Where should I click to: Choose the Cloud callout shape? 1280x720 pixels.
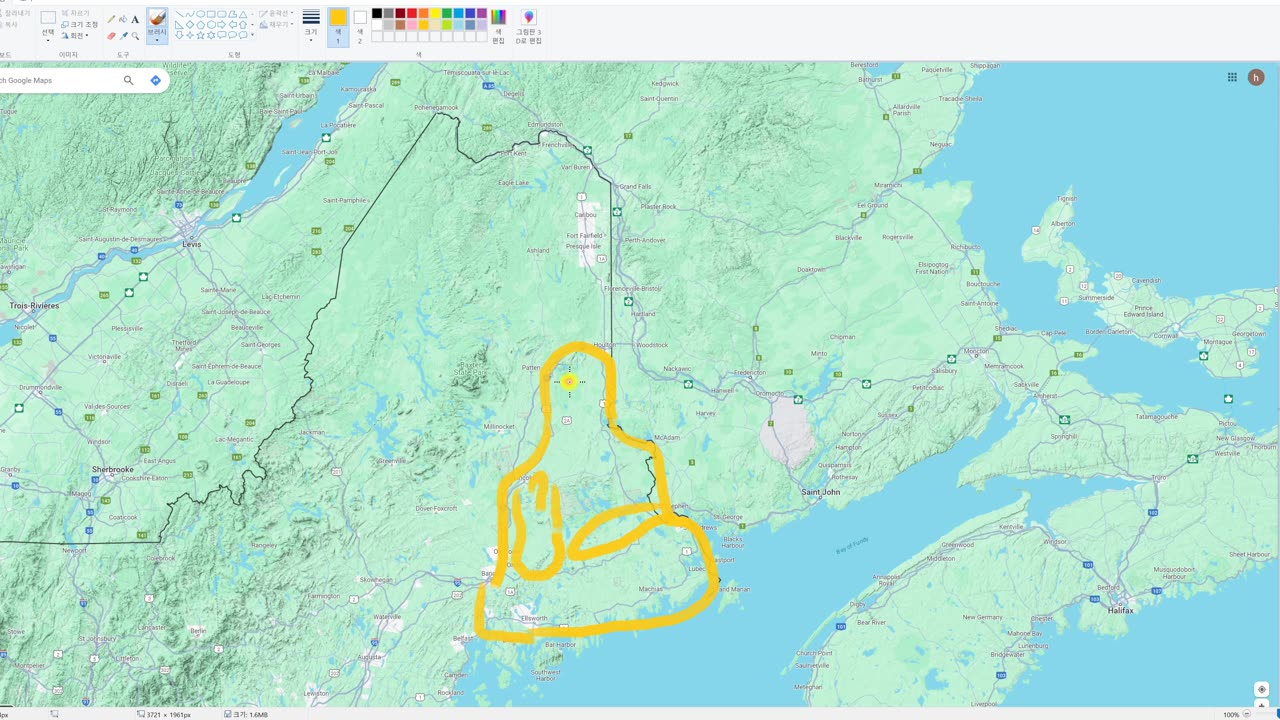coord(243,35)
